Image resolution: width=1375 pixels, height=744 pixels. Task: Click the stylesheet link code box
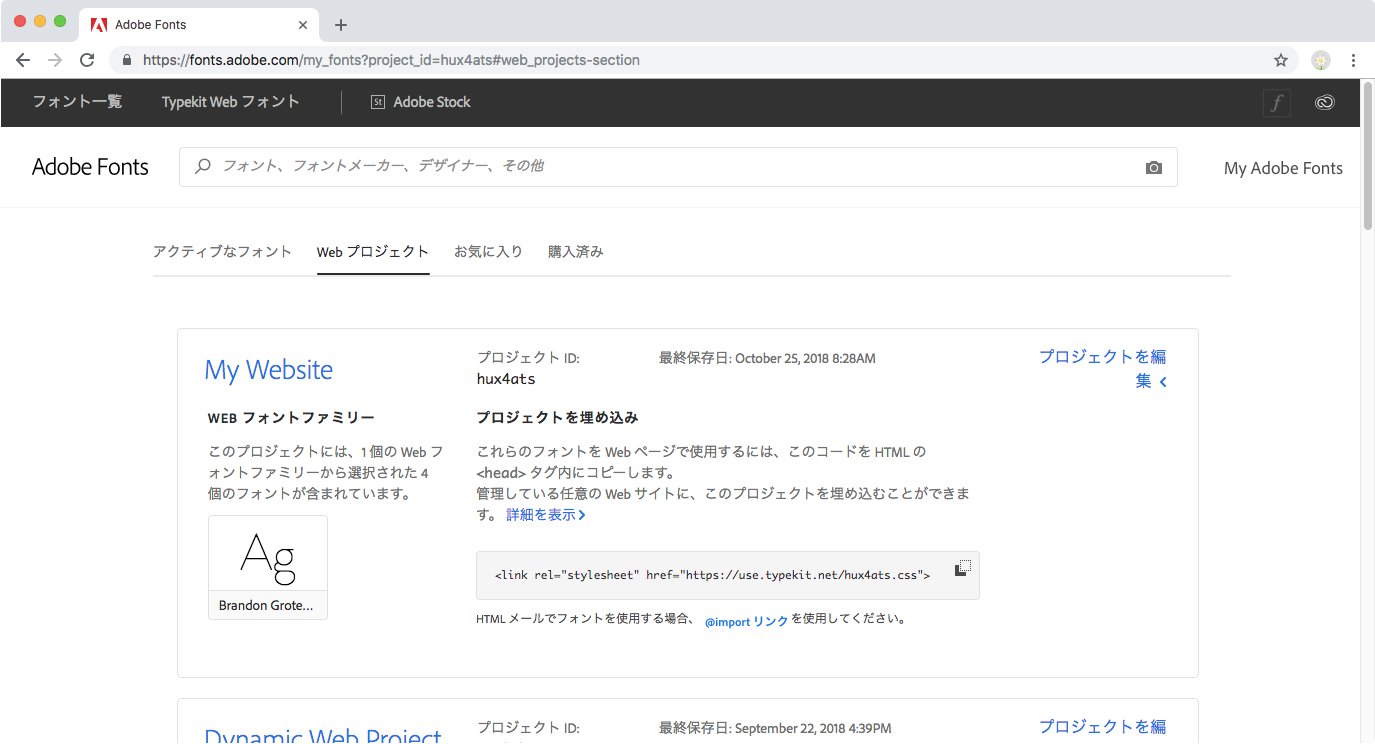(728, 575)
